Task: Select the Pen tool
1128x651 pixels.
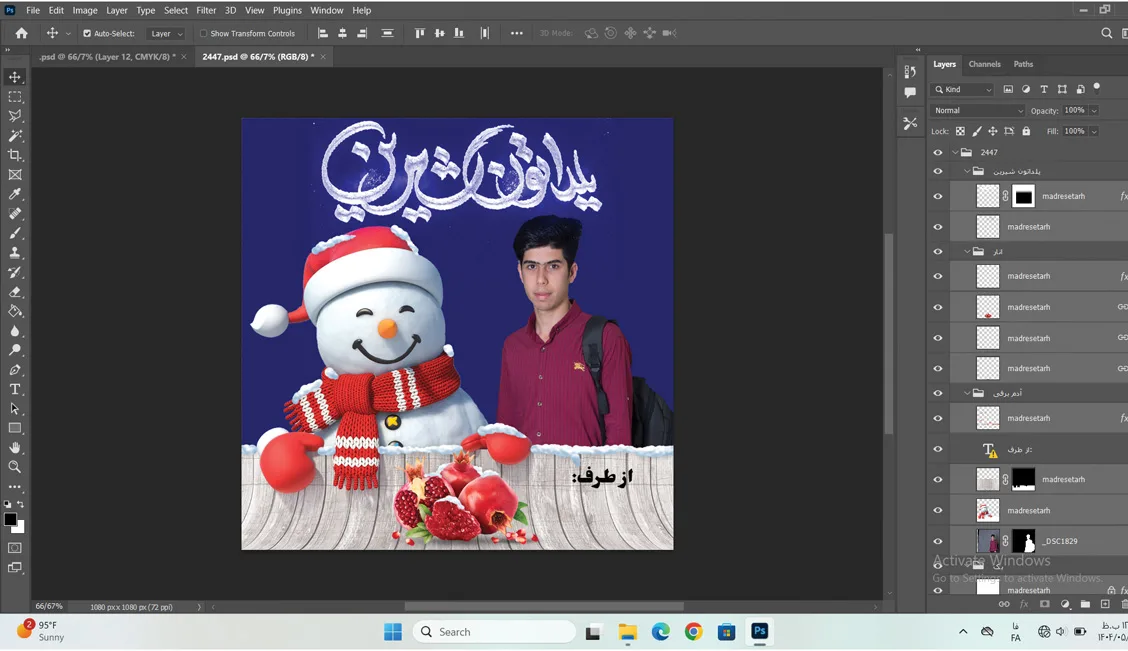Action: (x=14, y=370)
